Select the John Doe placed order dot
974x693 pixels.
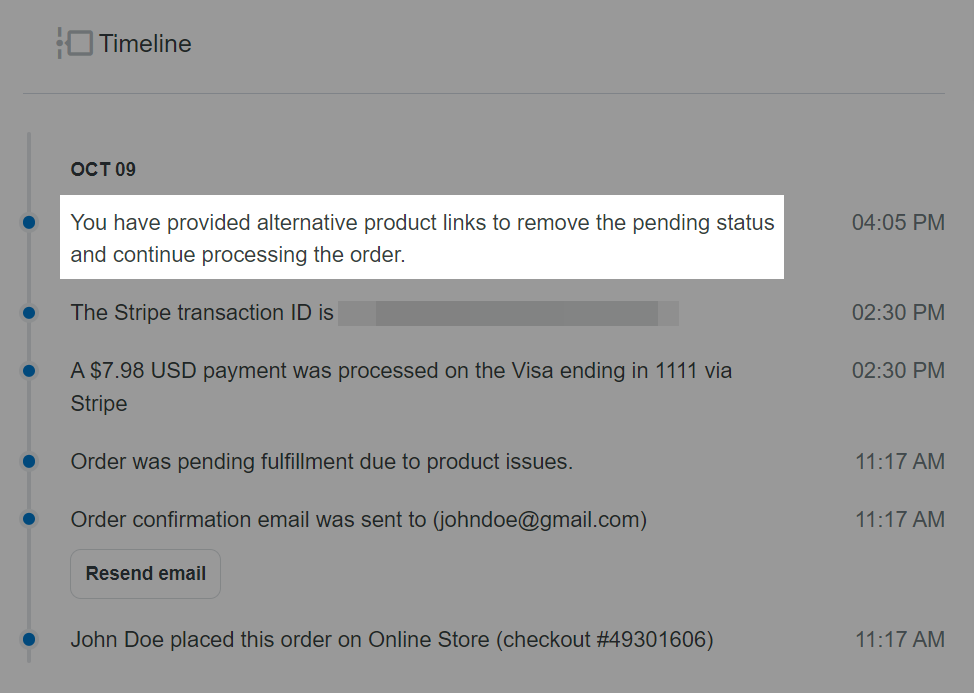(29, 639)
